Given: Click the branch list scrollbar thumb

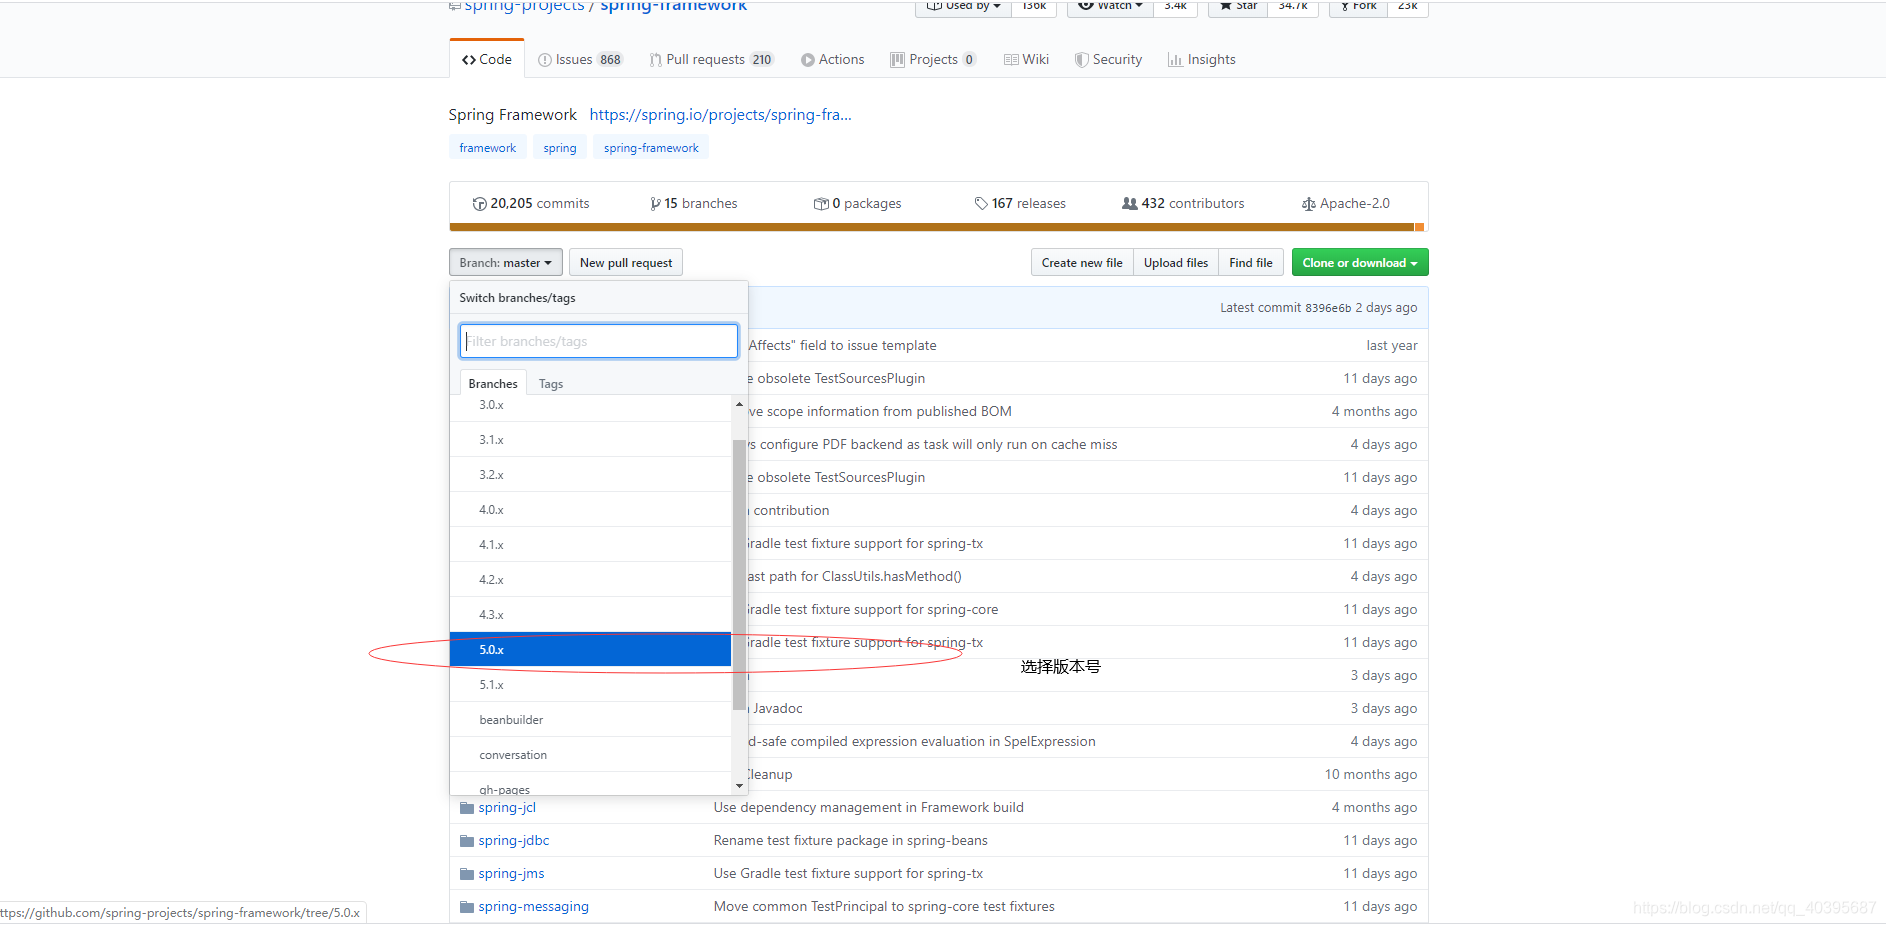Looking at the screenshot, I should coord(740,575).
